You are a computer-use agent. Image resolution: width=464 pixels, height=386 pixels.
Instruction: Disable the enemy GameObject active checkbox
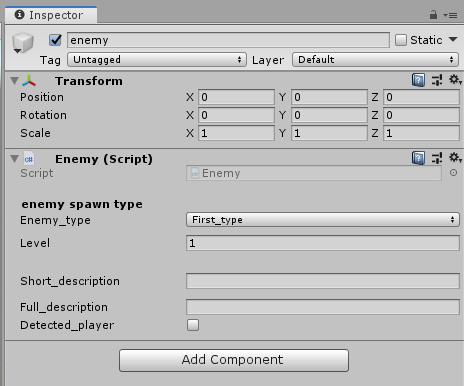(x=55, y=40)
